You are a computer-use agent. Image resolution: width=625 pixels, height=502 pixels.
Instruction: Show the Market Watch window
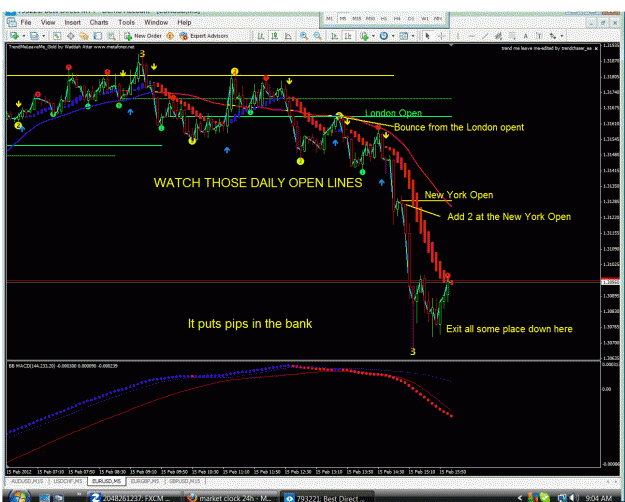click(x=57, y=36)
